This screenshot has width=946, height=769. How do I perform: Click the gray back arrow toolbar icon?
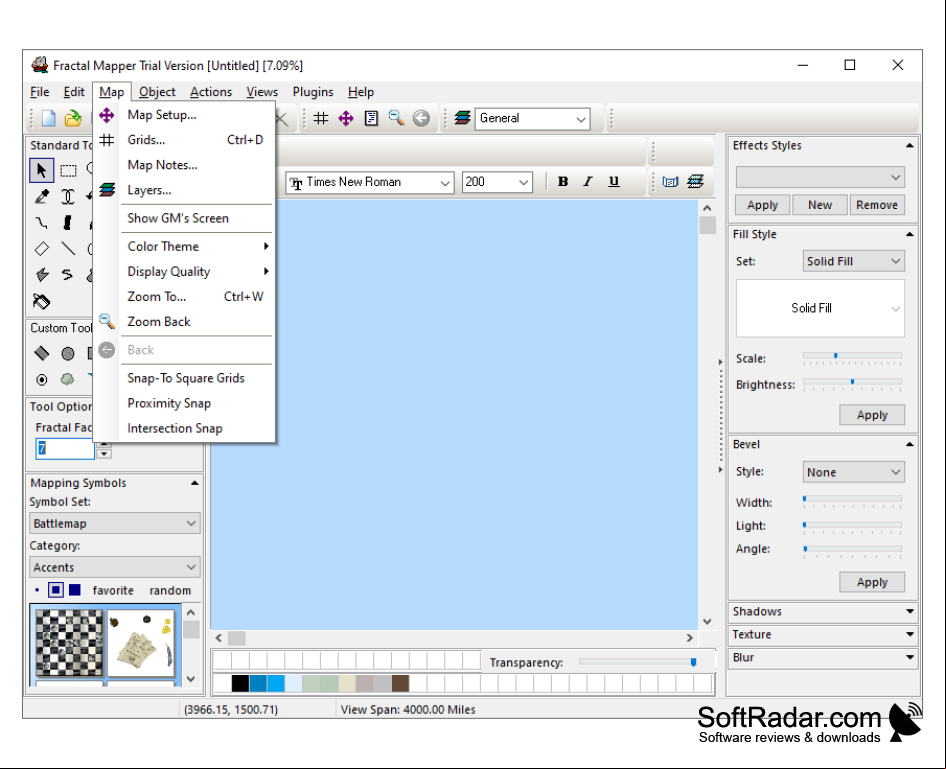pos(421,118)
